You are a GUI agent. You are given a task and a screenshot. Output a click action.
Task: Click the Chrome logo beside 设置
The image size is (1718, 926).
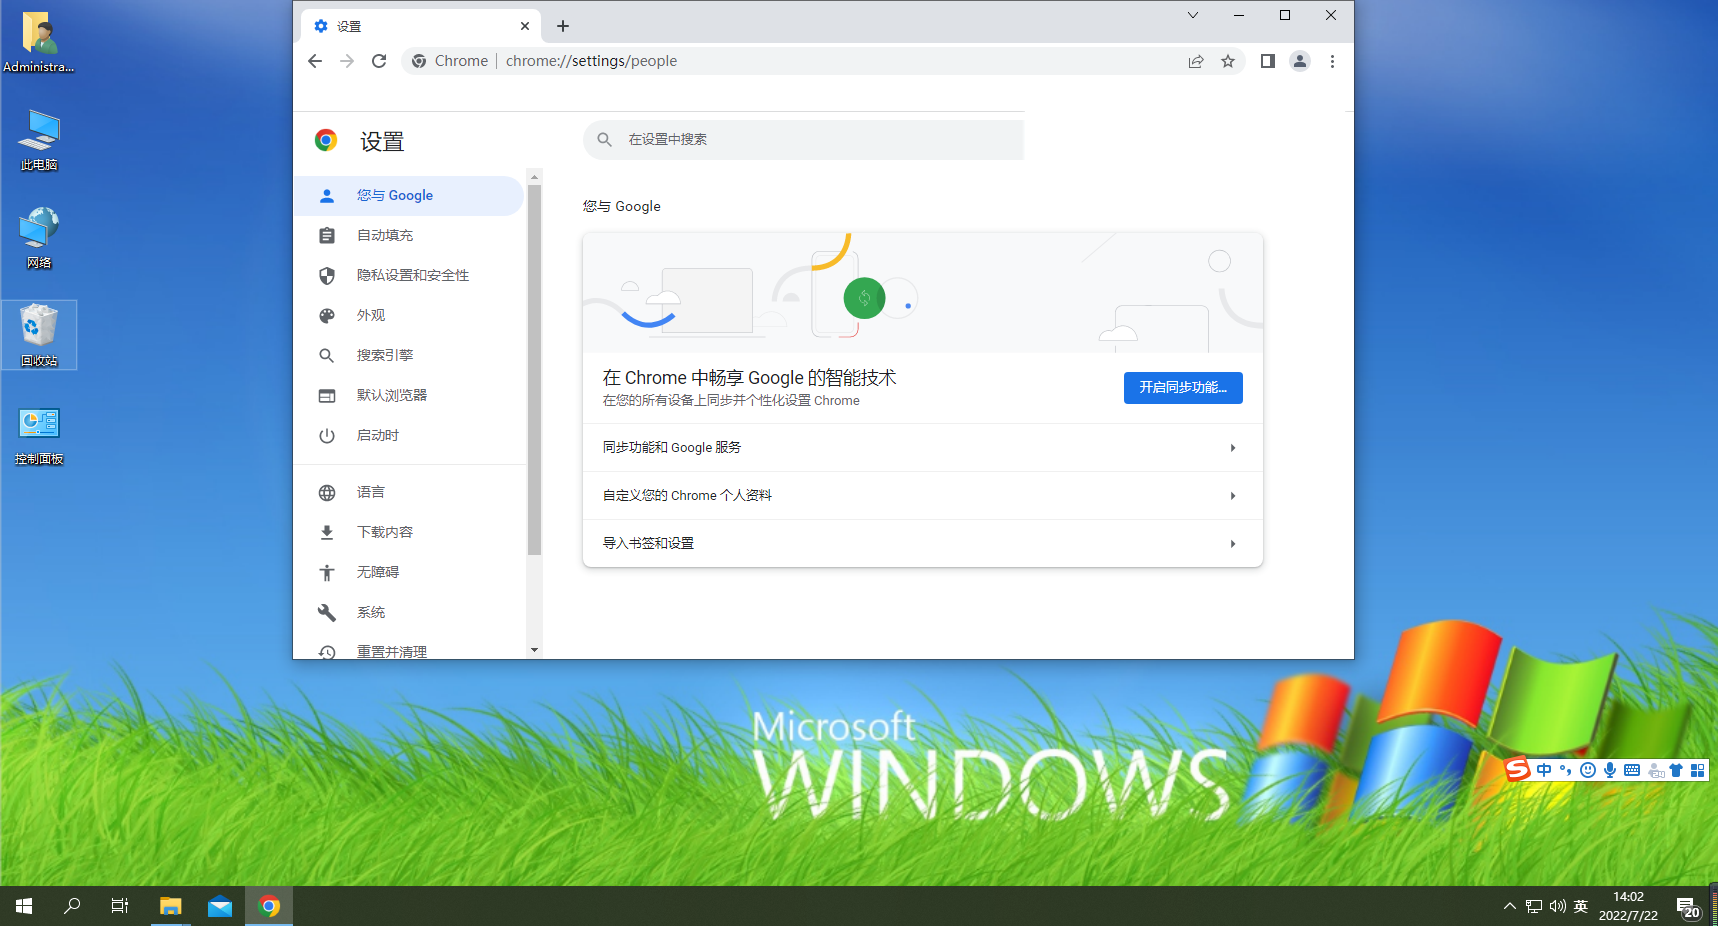(x=326, y=141)
